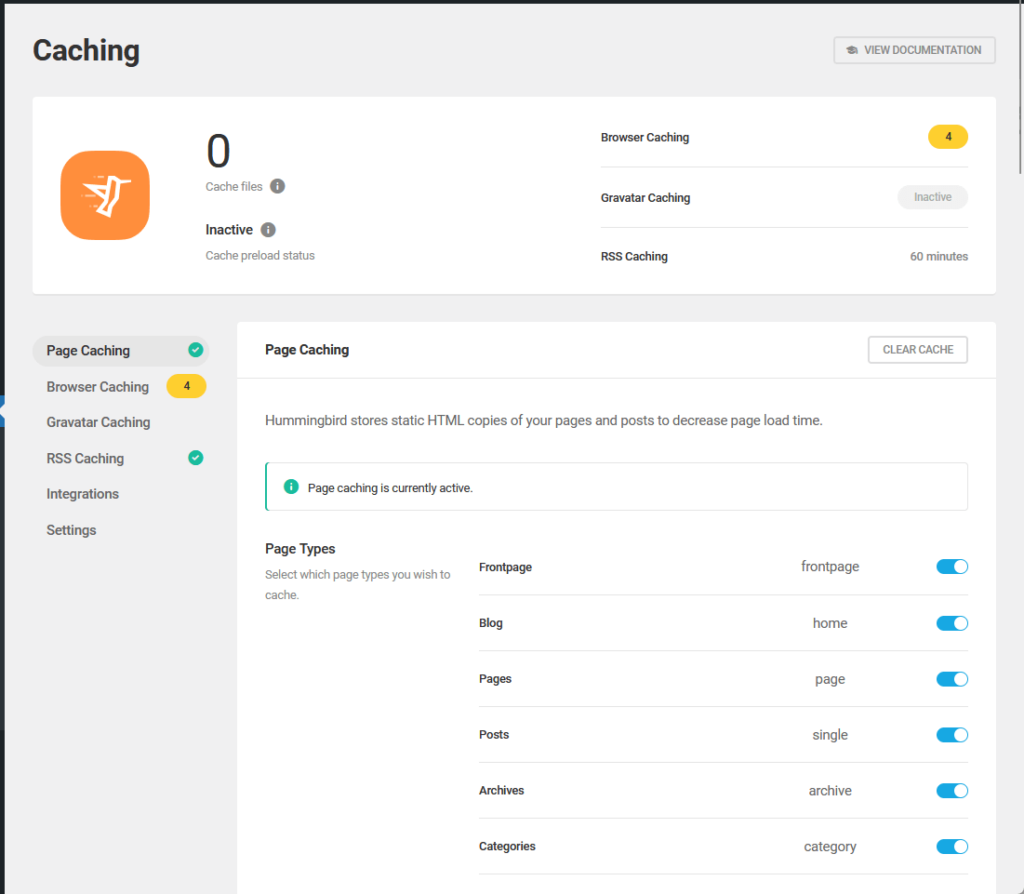Click the orange Hummingbird logo icon
This screenshot has height=894, width=1024.
105,195
